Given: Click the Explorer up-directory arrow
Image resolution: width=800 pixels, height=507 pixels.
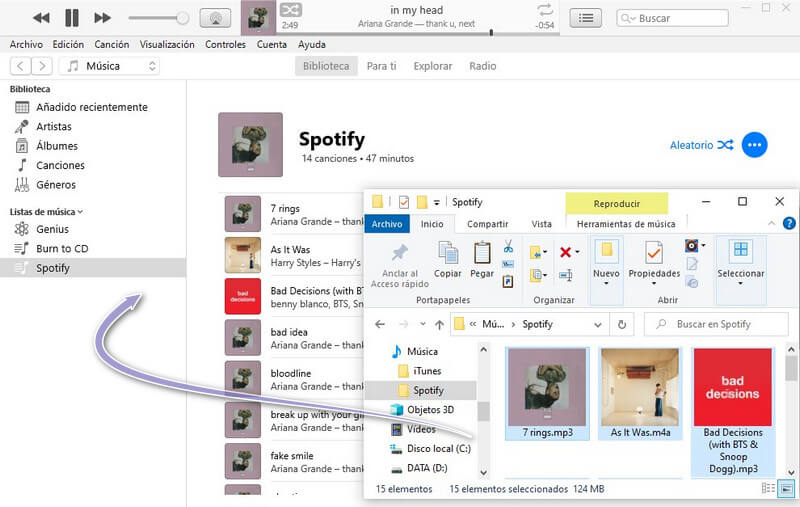Looking at the screenshot, I should [439, 324].
